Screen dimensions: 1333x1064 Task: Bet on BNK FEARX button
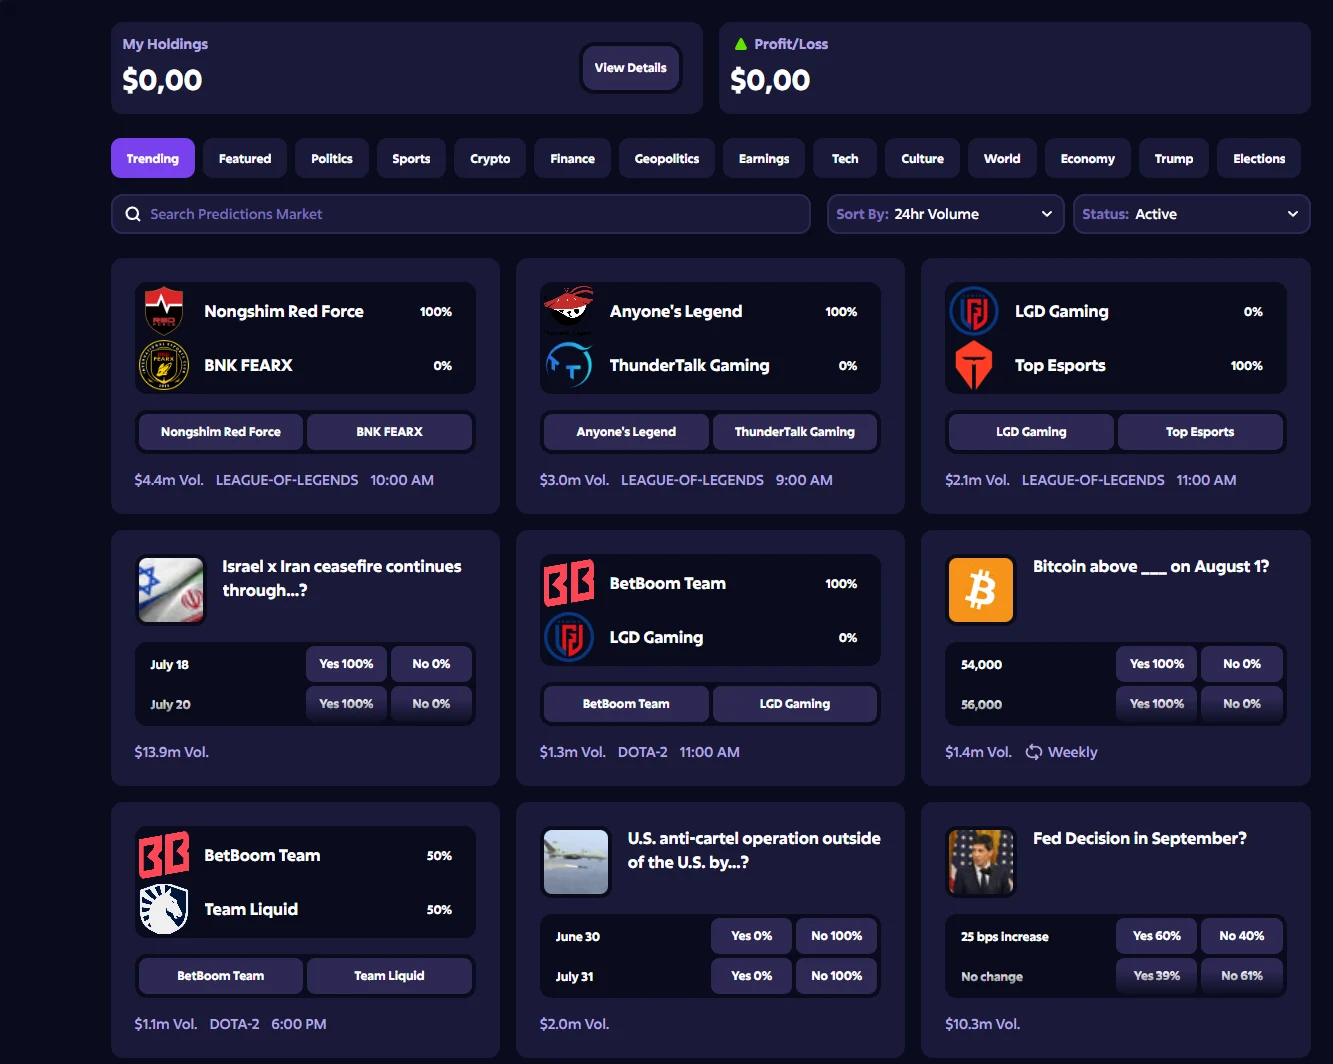pyautogui.click(x=389, y=432)
